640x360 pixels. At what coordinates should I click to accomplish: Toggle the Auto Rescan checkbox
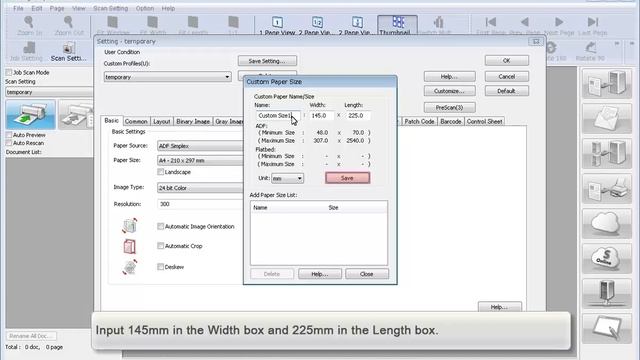pyautogui.click(x=9, y=143)
